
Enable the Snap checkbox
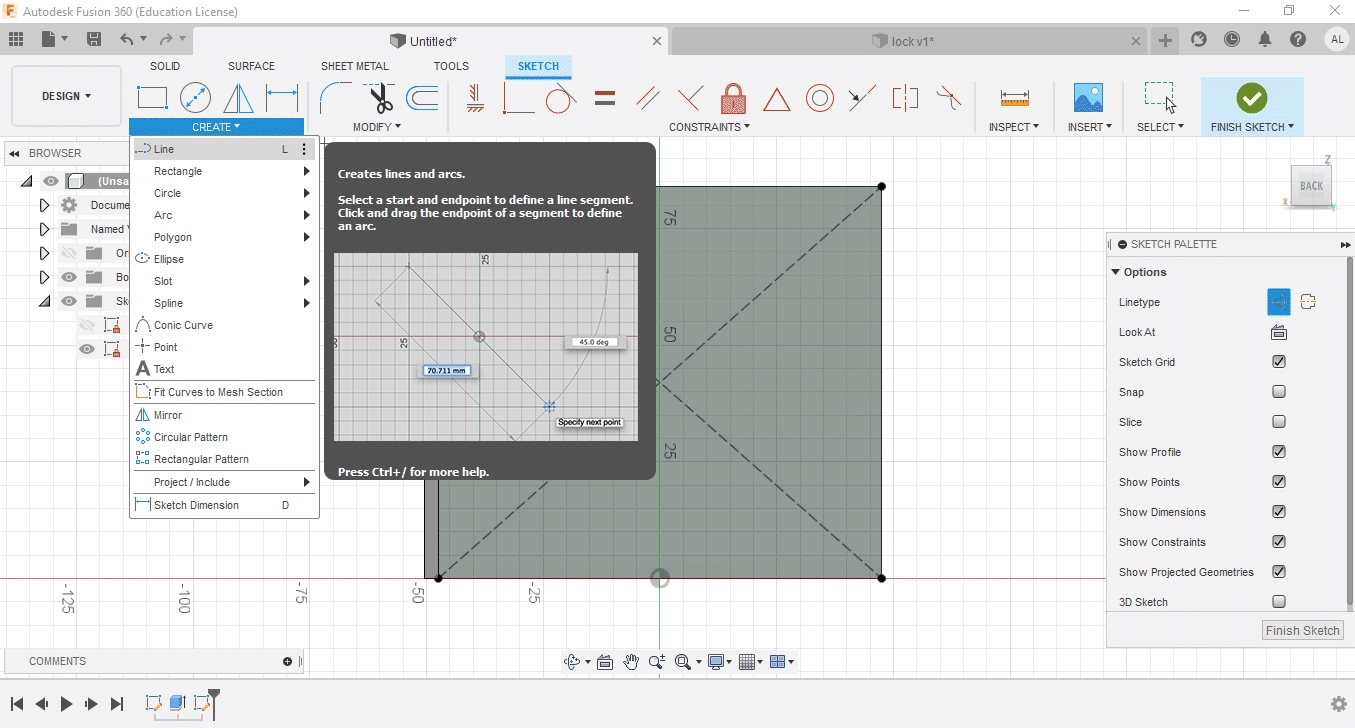[x=1278, y=392]
